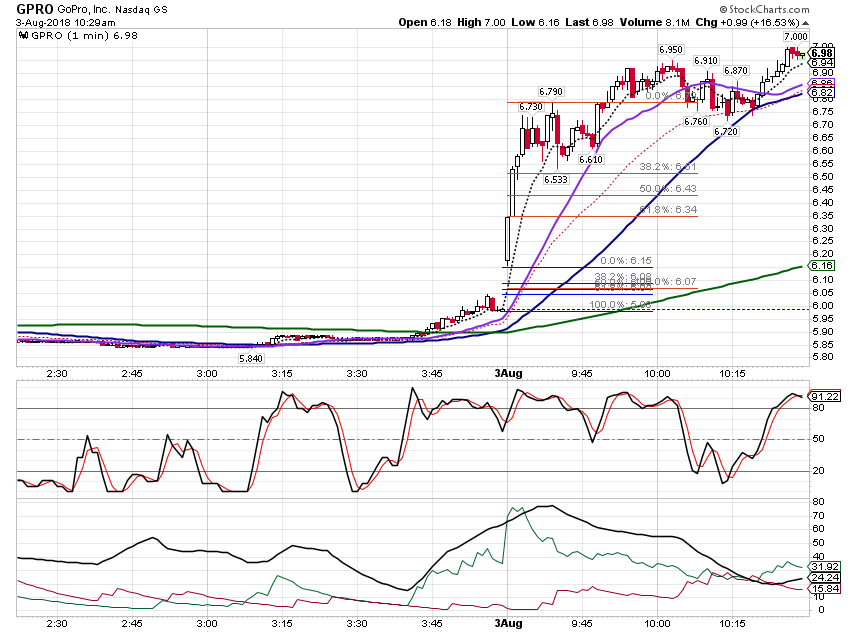Image resolution: width=850 pixels, height=633 pixels.
Task: Click the 5.840 low price annotation
Action: 250,358
